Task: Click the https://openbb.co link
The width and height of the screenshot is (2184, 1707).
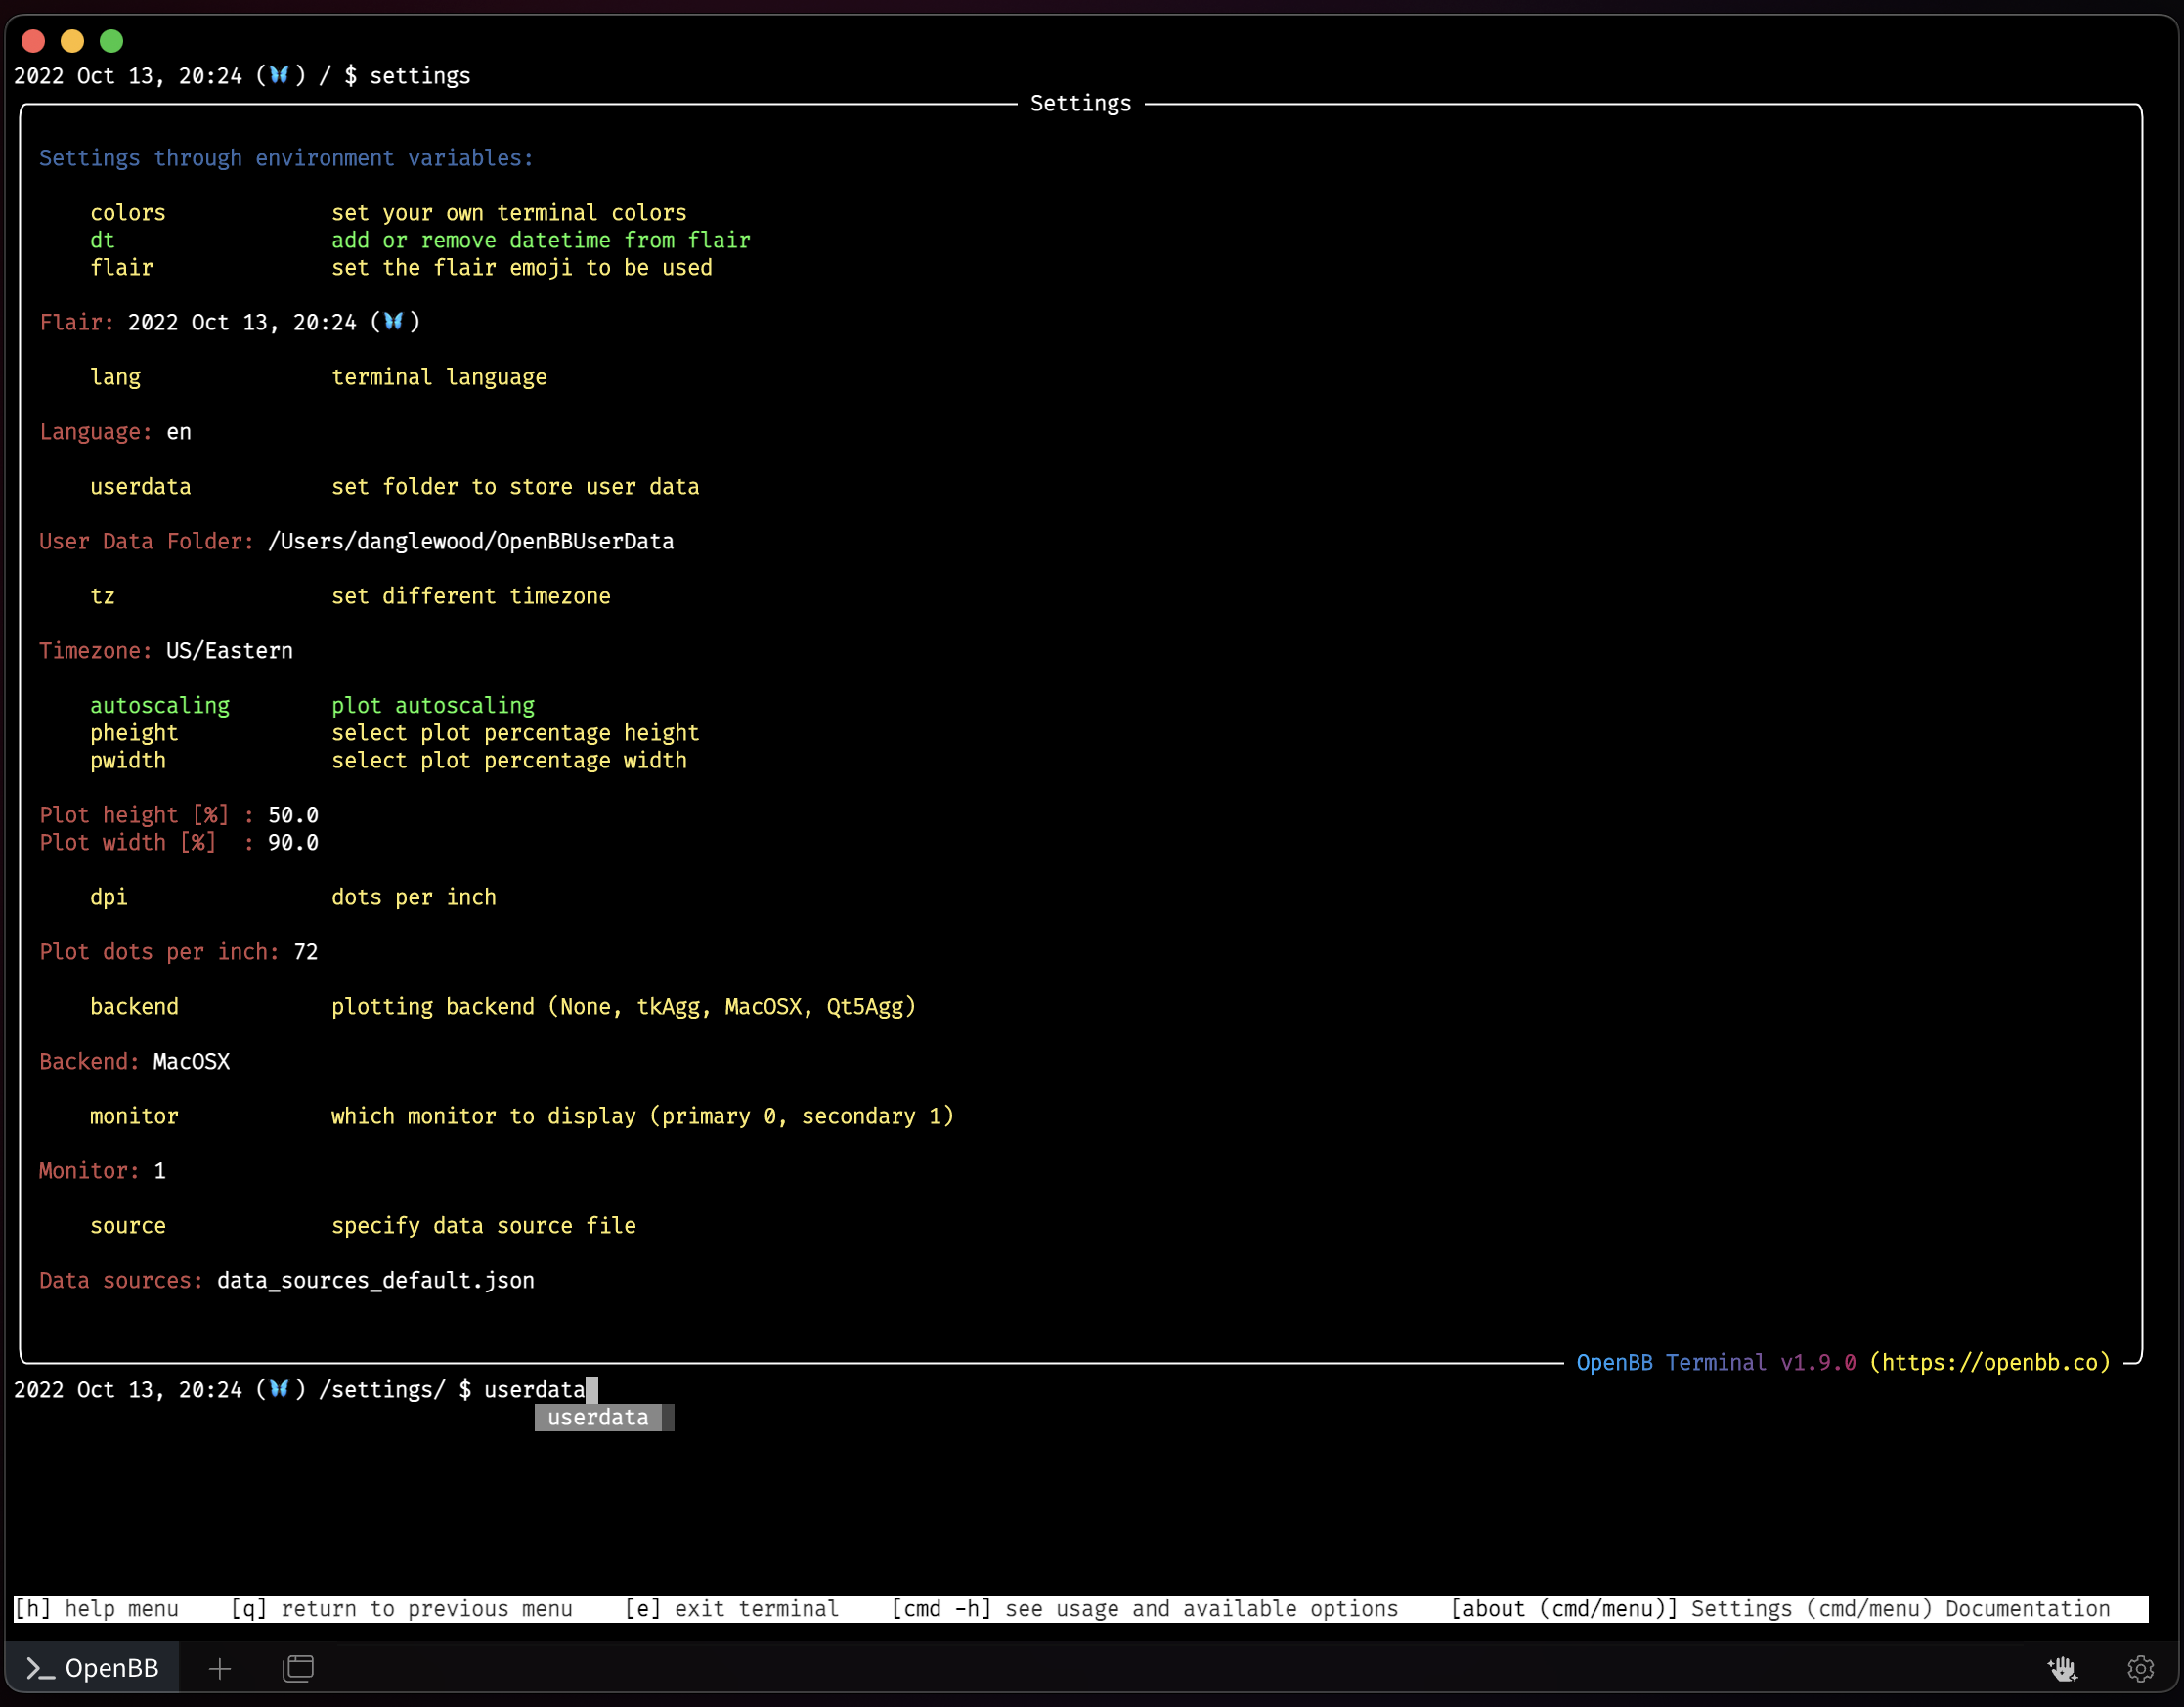Action: click(x=1990, y=1362)
